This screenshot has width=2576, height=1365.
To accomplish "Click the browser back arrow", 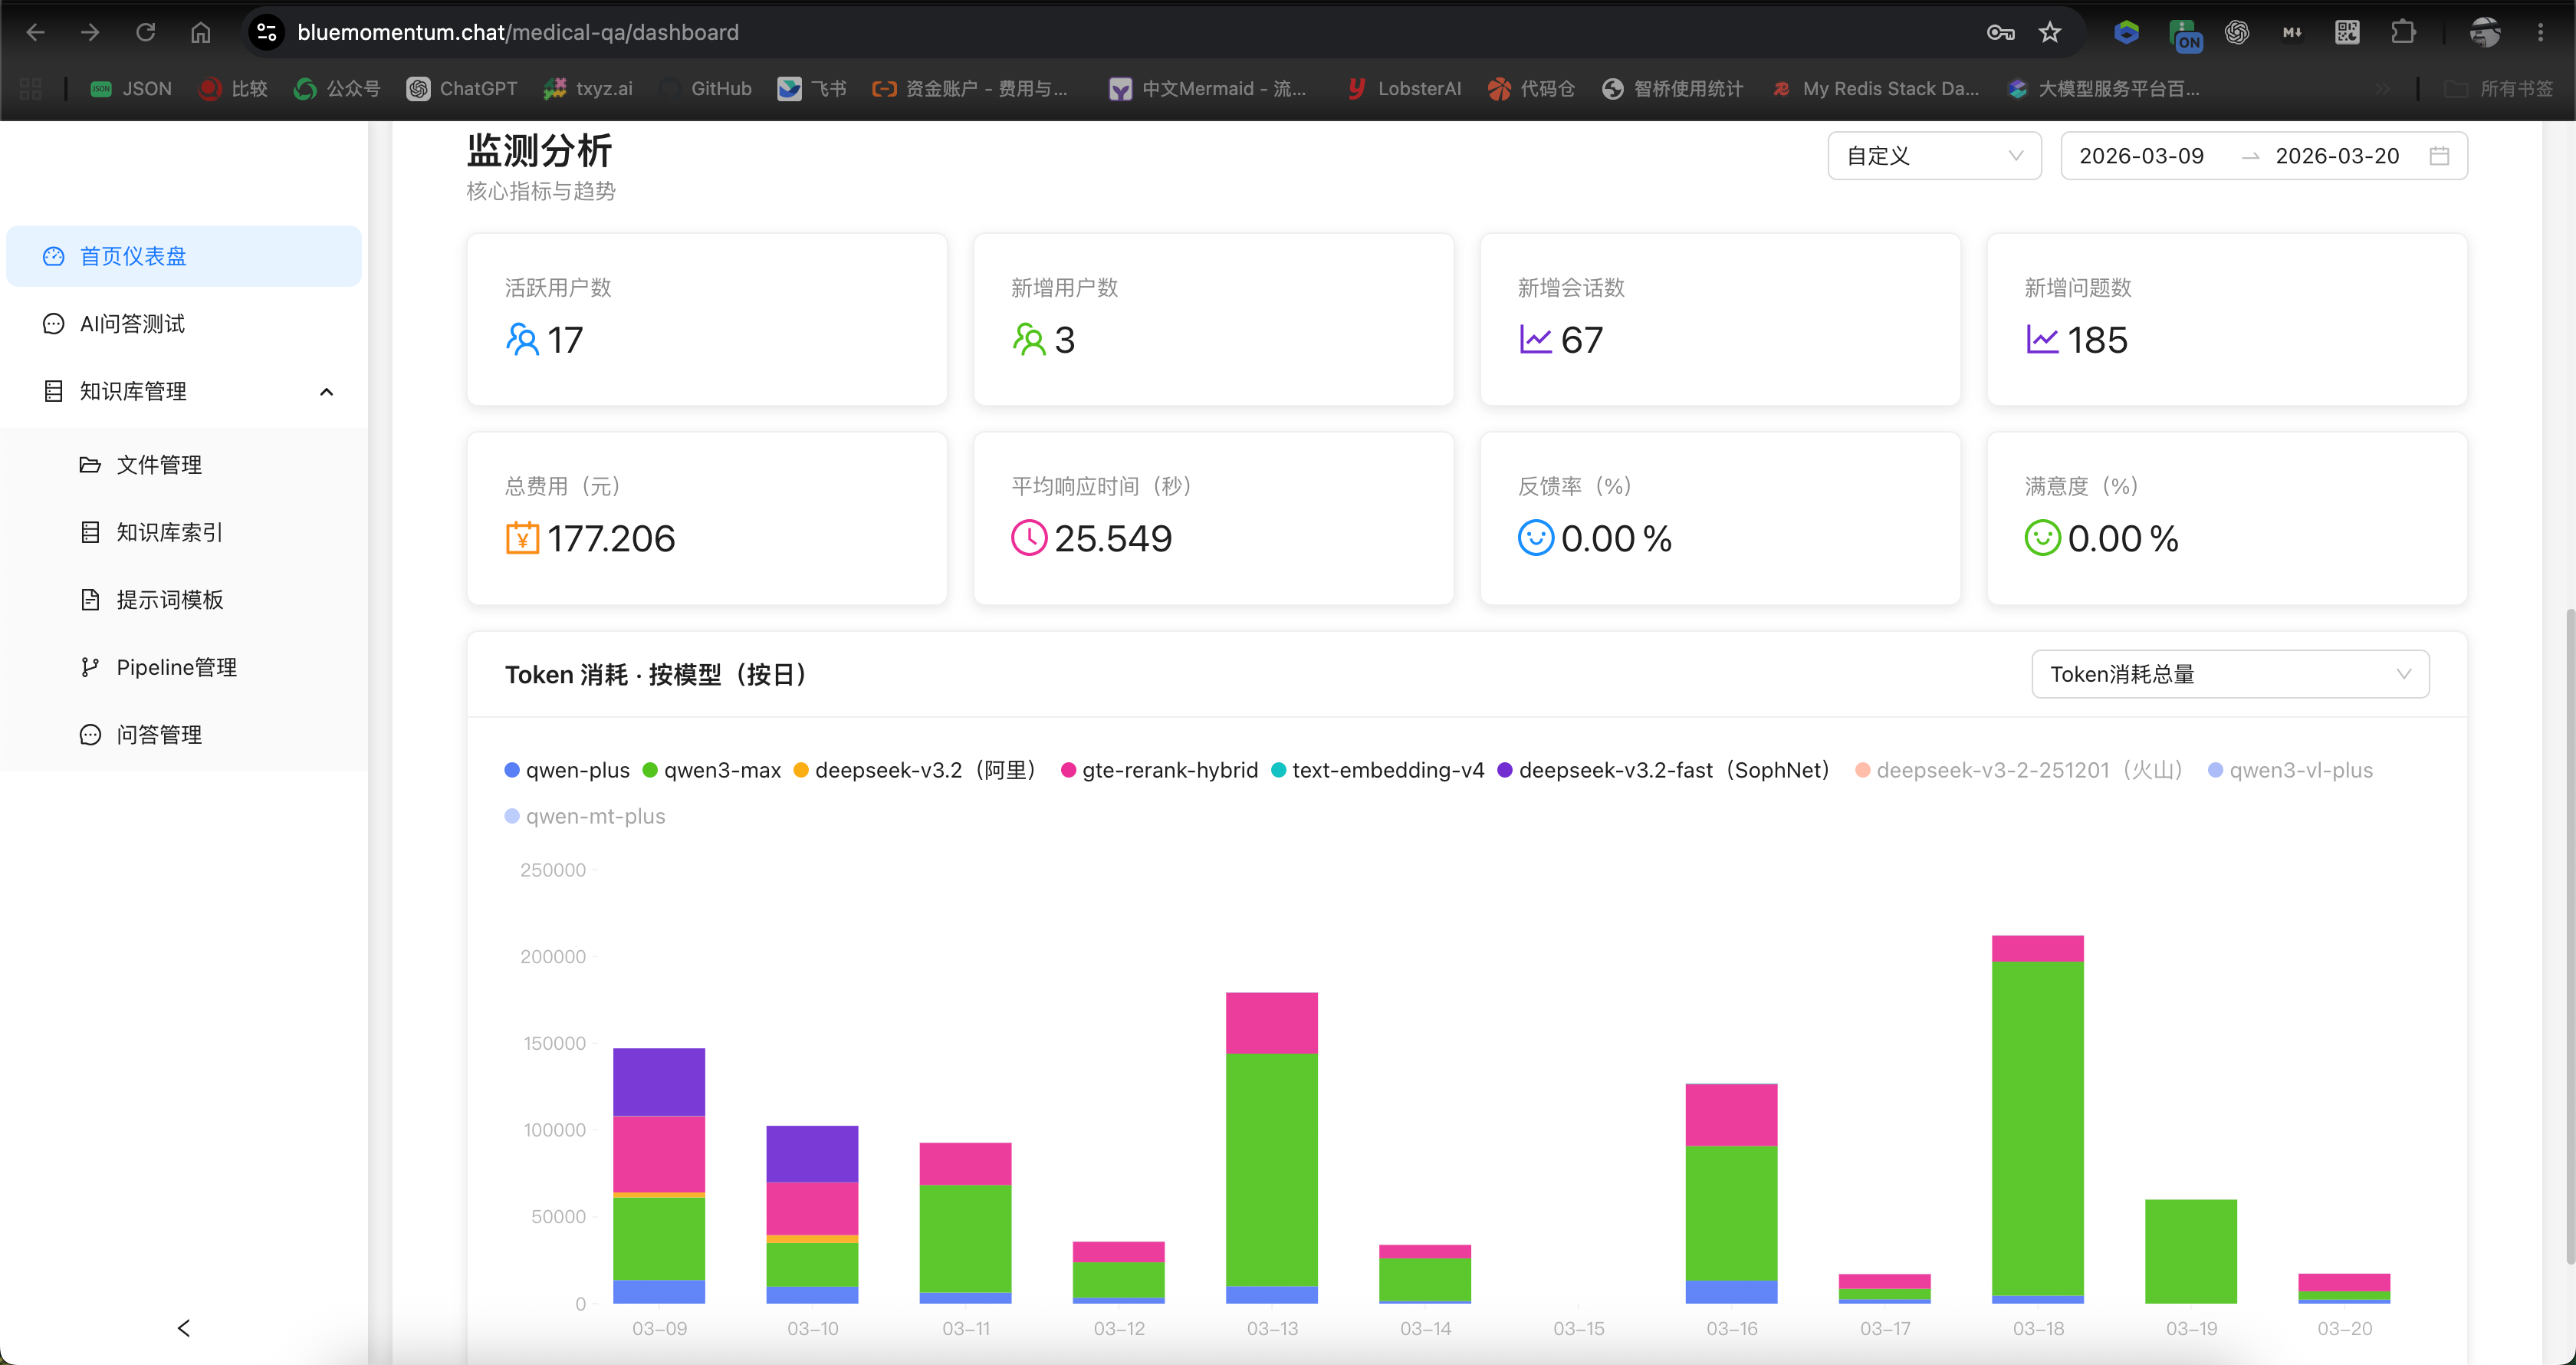I will 35,32.
